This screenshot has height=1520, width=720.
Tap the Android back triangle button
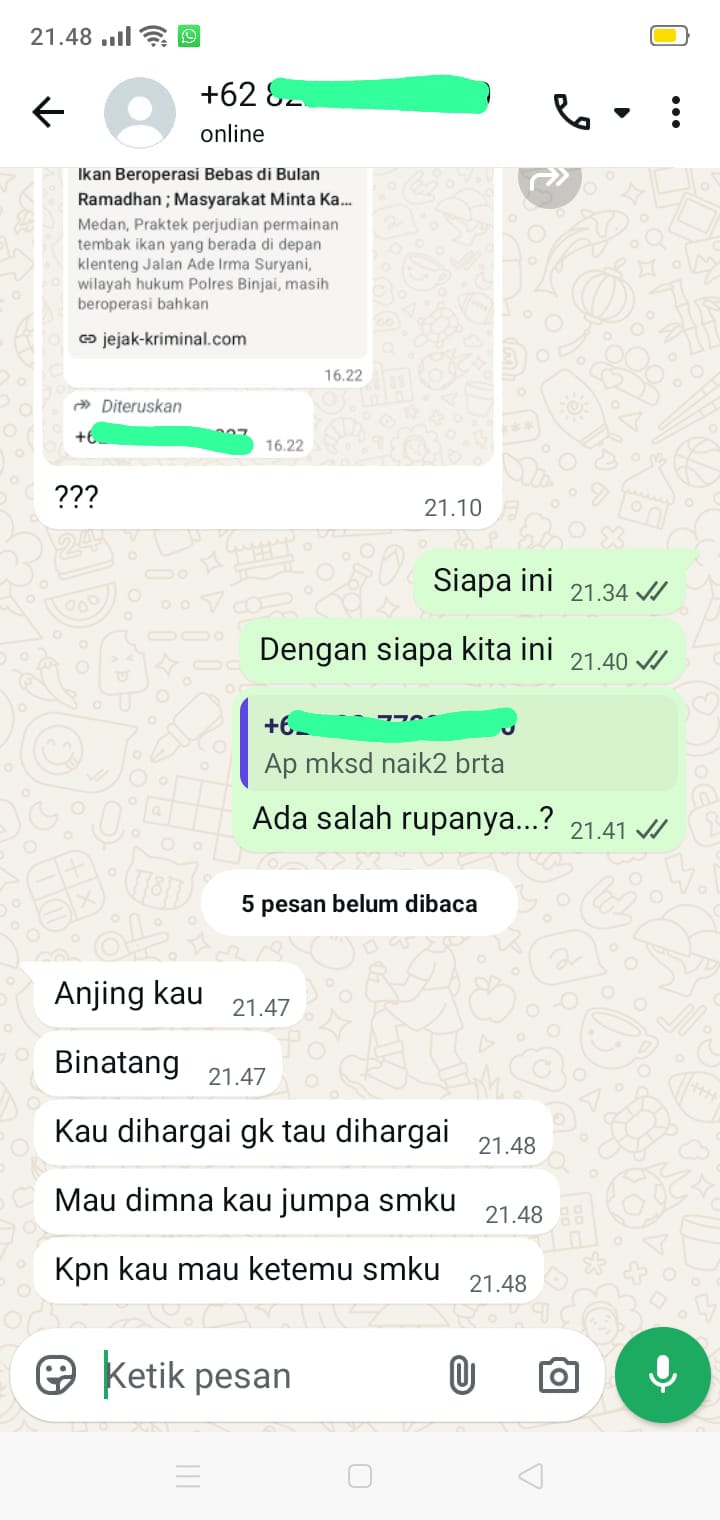click(x=531, y=1476)
